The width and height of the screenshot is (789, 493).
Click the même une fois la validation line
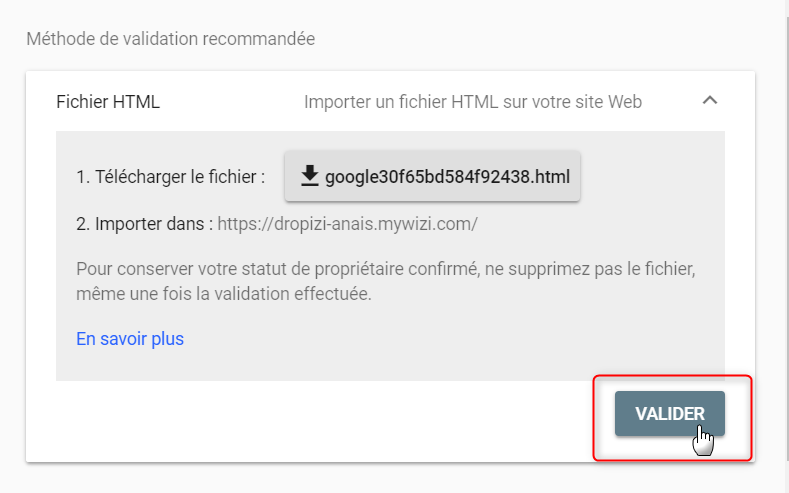(224, 294)
